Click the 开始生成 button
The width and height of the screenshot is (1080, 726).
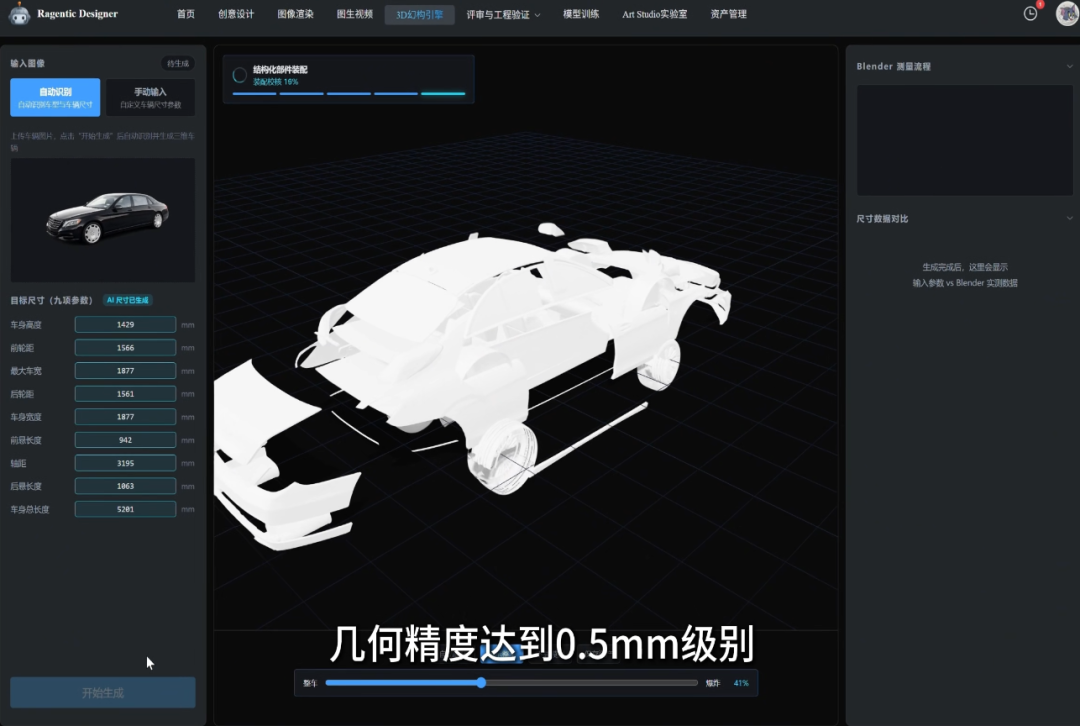pos(103,692)
